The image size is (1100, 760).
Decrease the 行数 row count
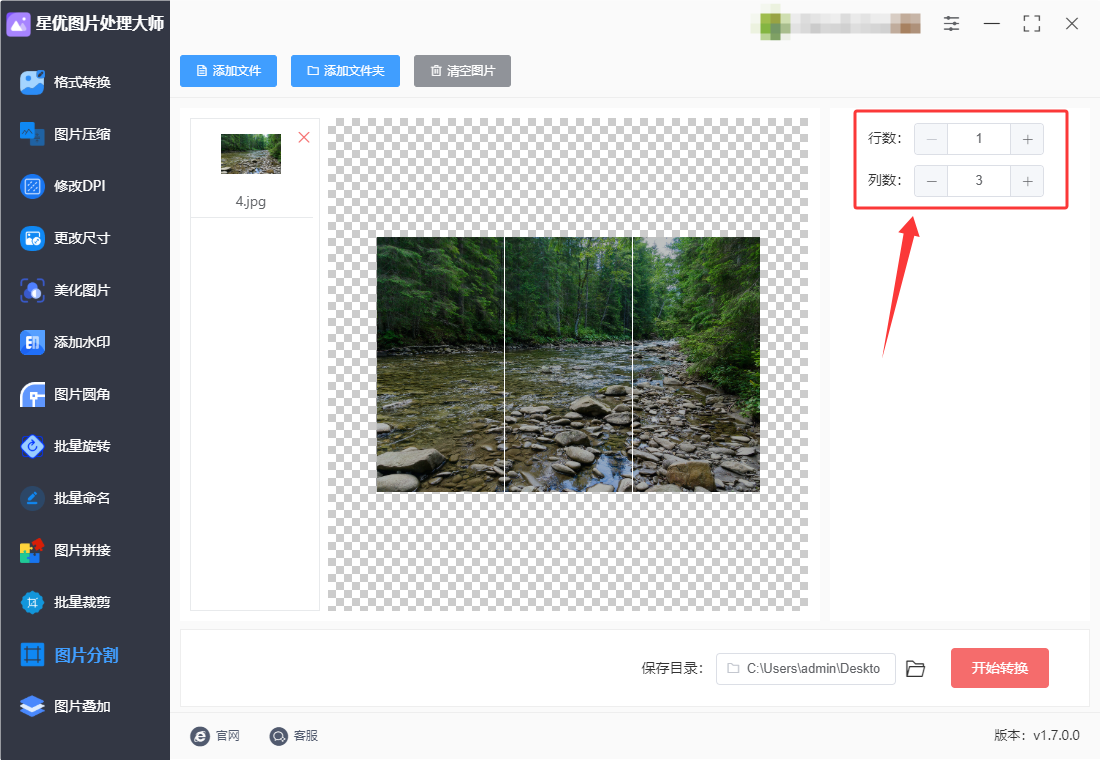pos(931,139)
